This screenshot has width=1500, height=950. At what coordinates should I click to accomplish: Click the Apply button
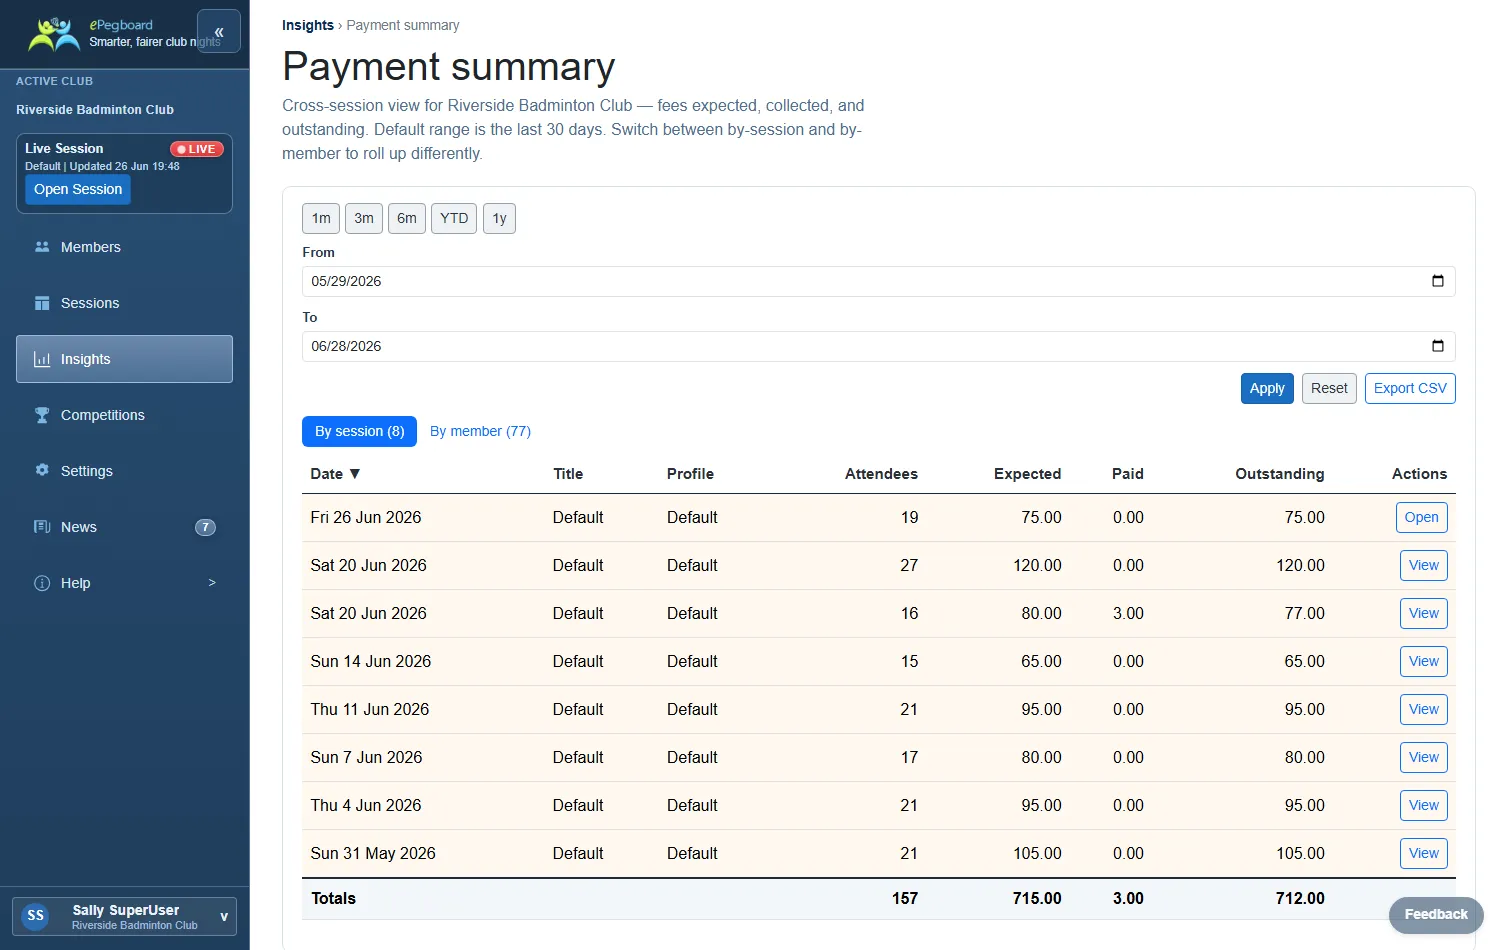[1267, 388]
